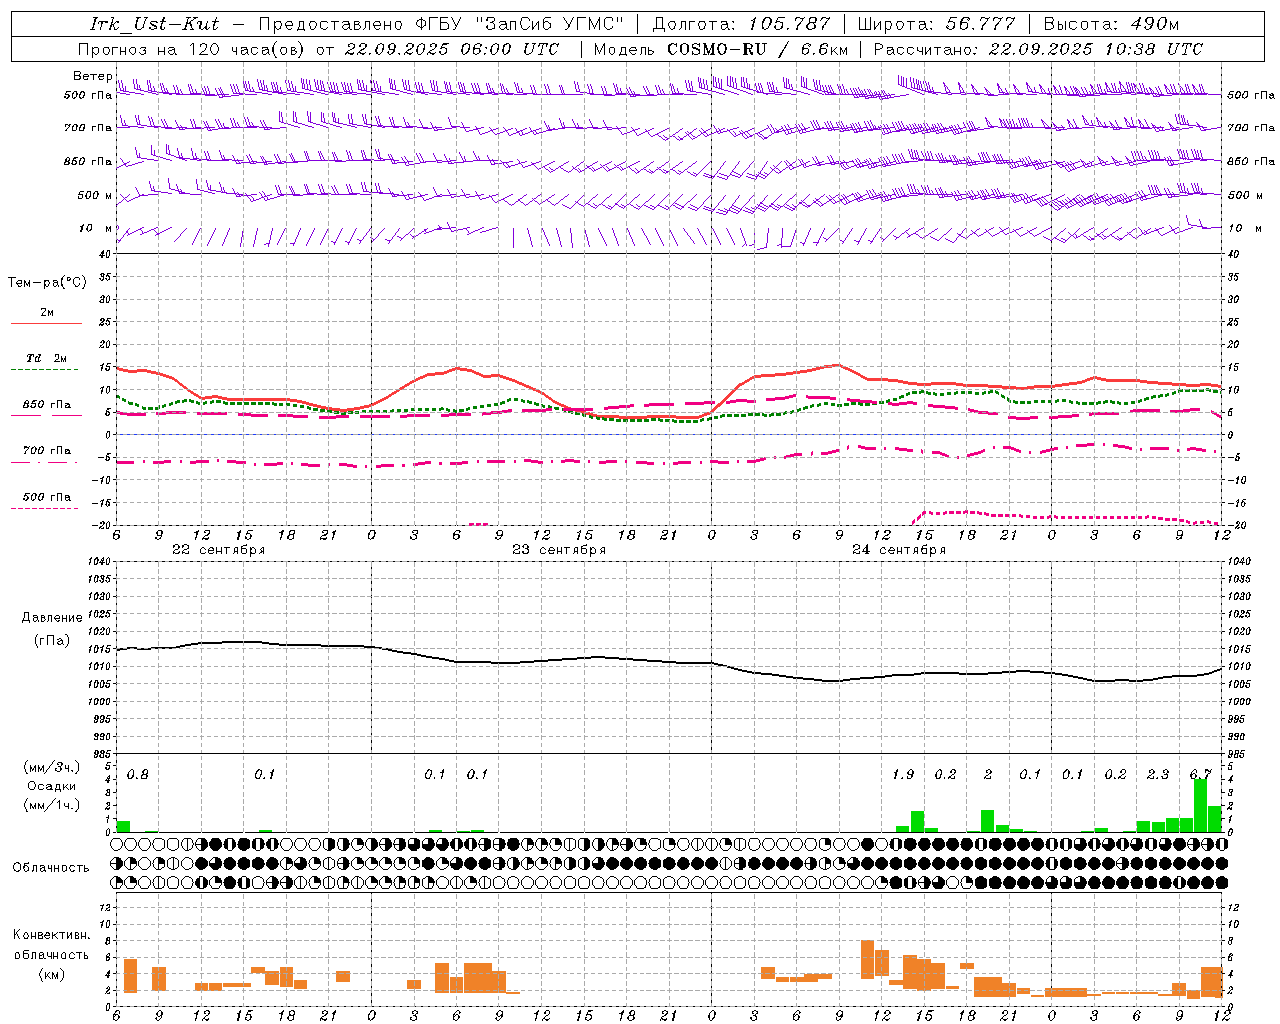Click the Облачность cloudiness label
The width and height of the screenshot is (1280, 1024).
coord(51,868)
